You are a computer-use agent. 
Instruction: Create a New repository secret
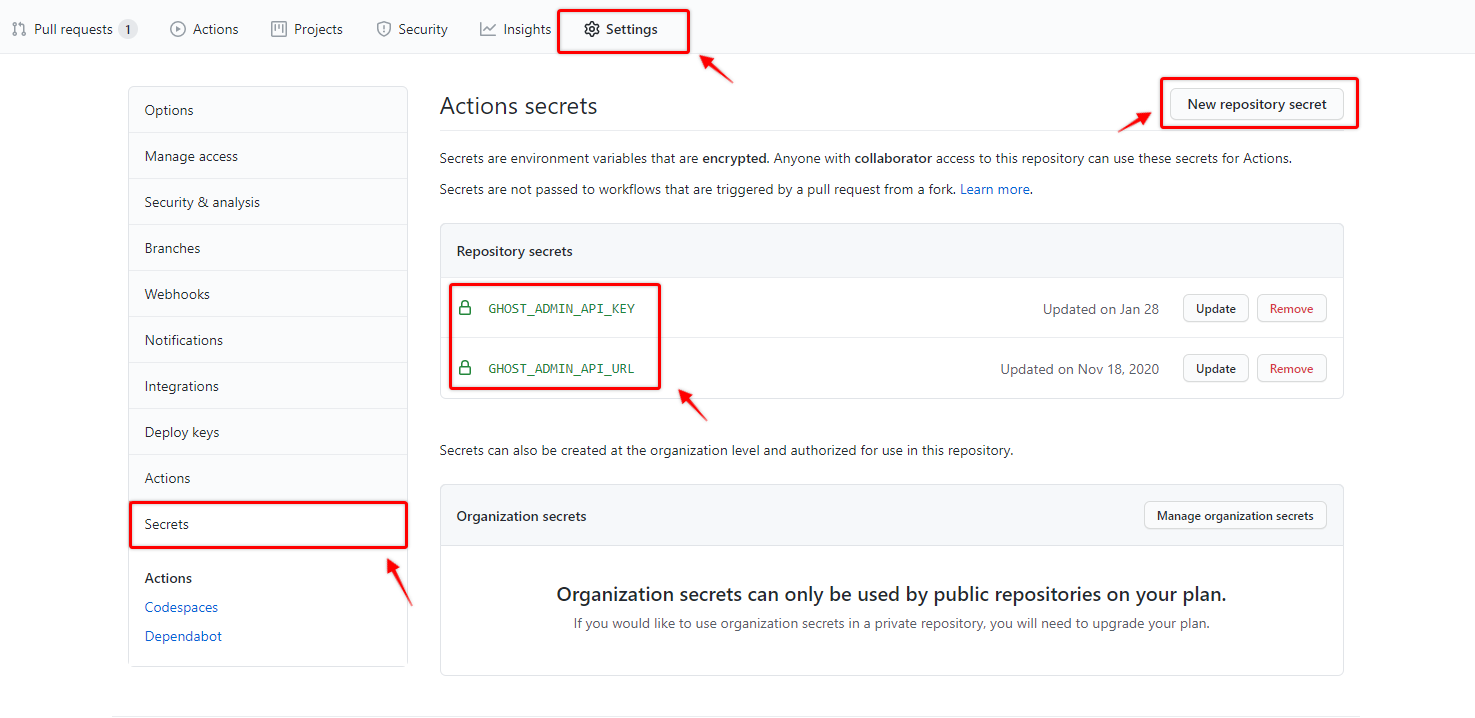(x=1257, y=104)
